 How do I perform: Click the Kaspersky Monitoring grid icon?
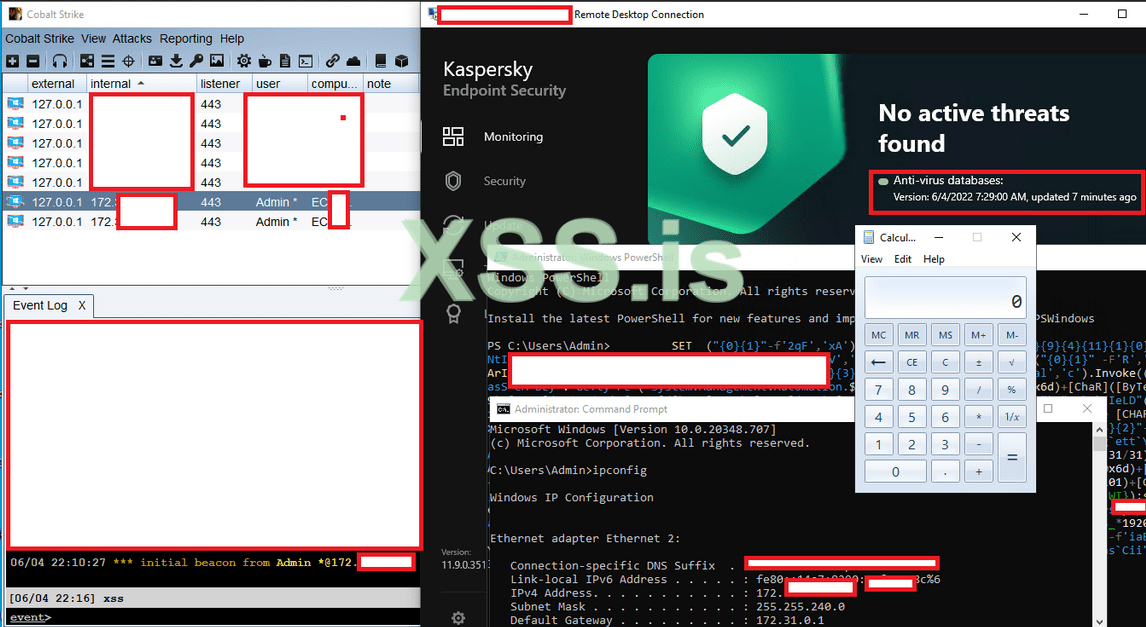(x=453, y=137)
